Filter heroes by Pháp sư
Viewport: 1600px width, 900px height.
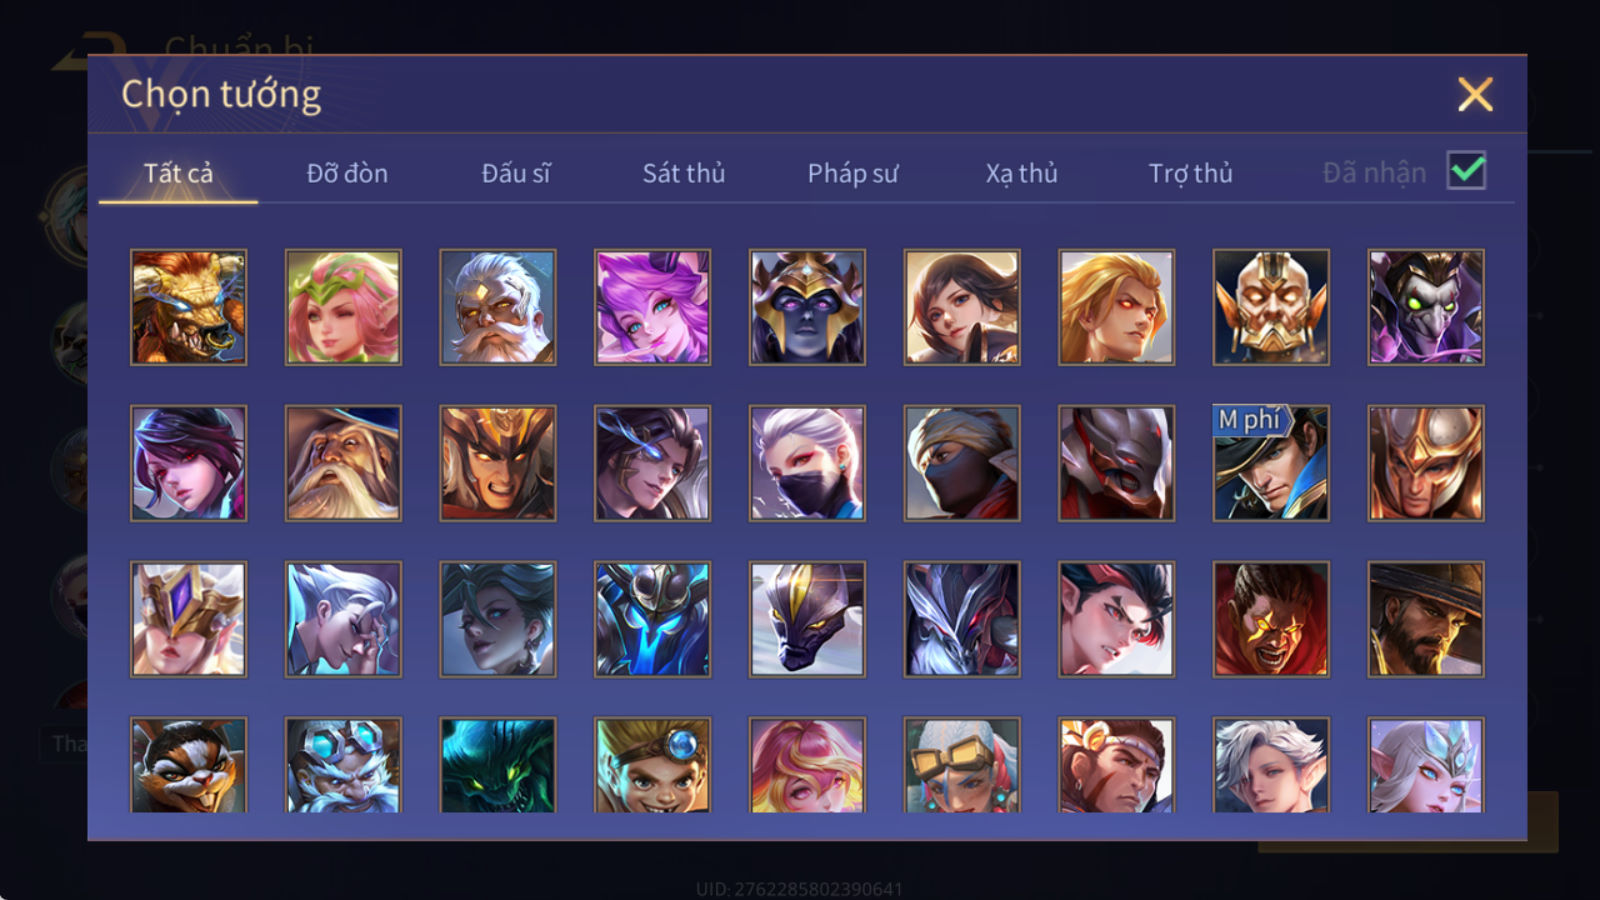(x=853, y=173)
